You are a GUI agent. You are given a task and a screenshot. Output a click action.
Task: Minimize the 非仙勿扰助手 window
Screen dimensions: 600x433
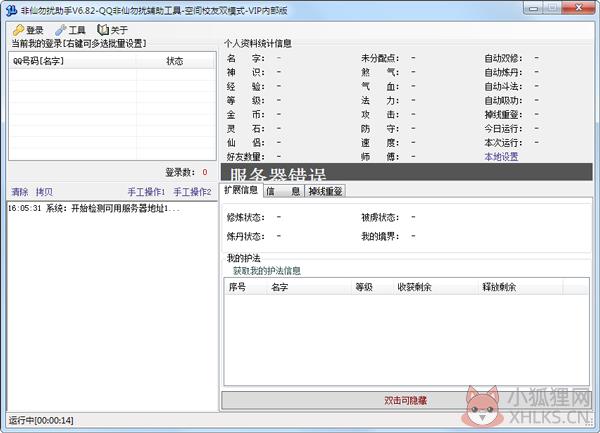coord(533,8)
